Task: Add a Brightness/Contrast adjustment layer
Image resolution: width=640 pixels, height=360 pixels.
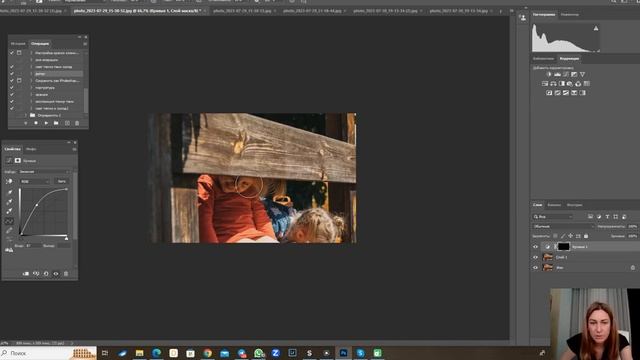Action: click(549, 74)
